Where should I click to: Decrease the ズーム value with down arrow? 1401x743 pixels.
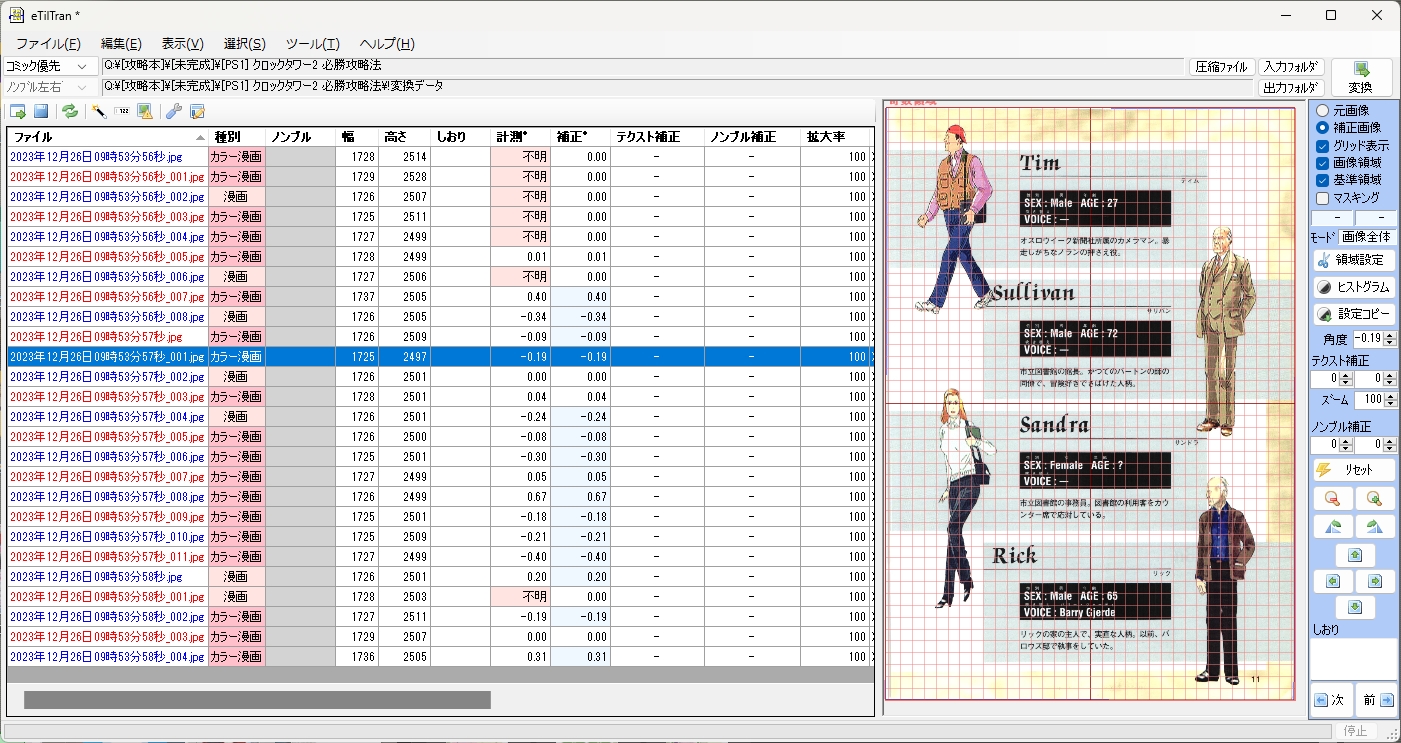coord(1391,404)
